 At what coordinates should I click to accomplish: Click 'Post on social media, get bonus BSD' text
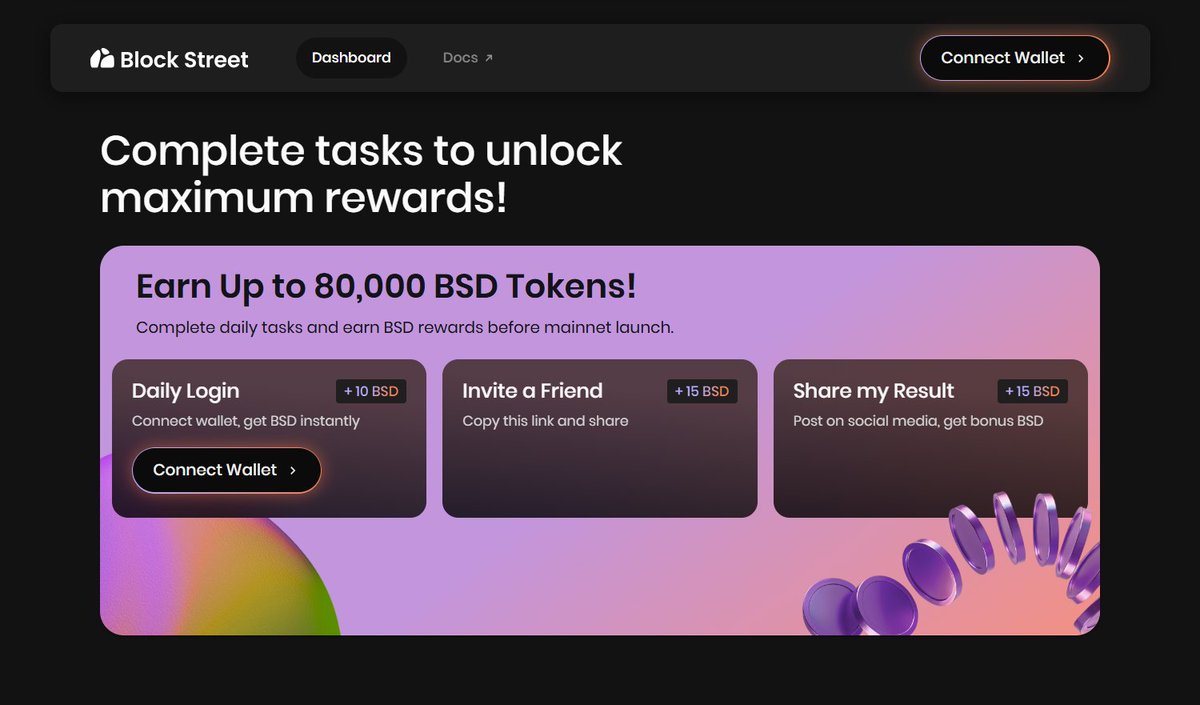coord(918,421)
